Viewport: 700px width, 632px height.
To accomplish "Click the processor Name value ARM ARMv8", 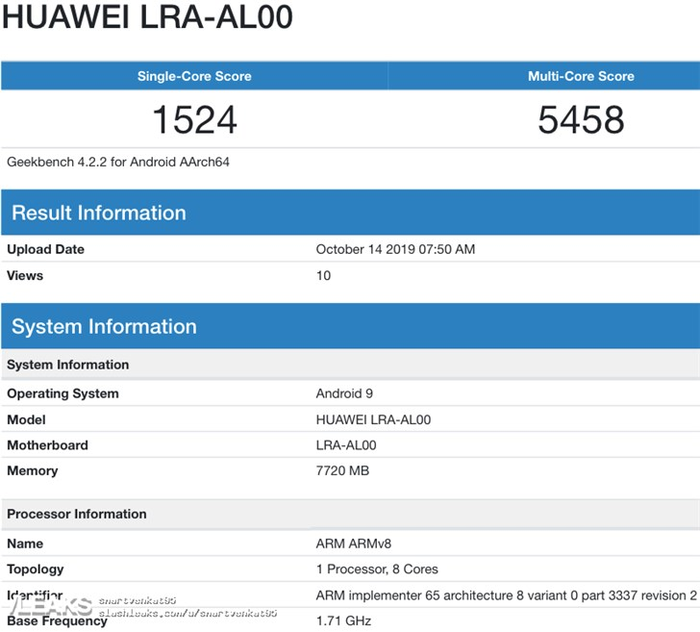I will tap(354, 544).
